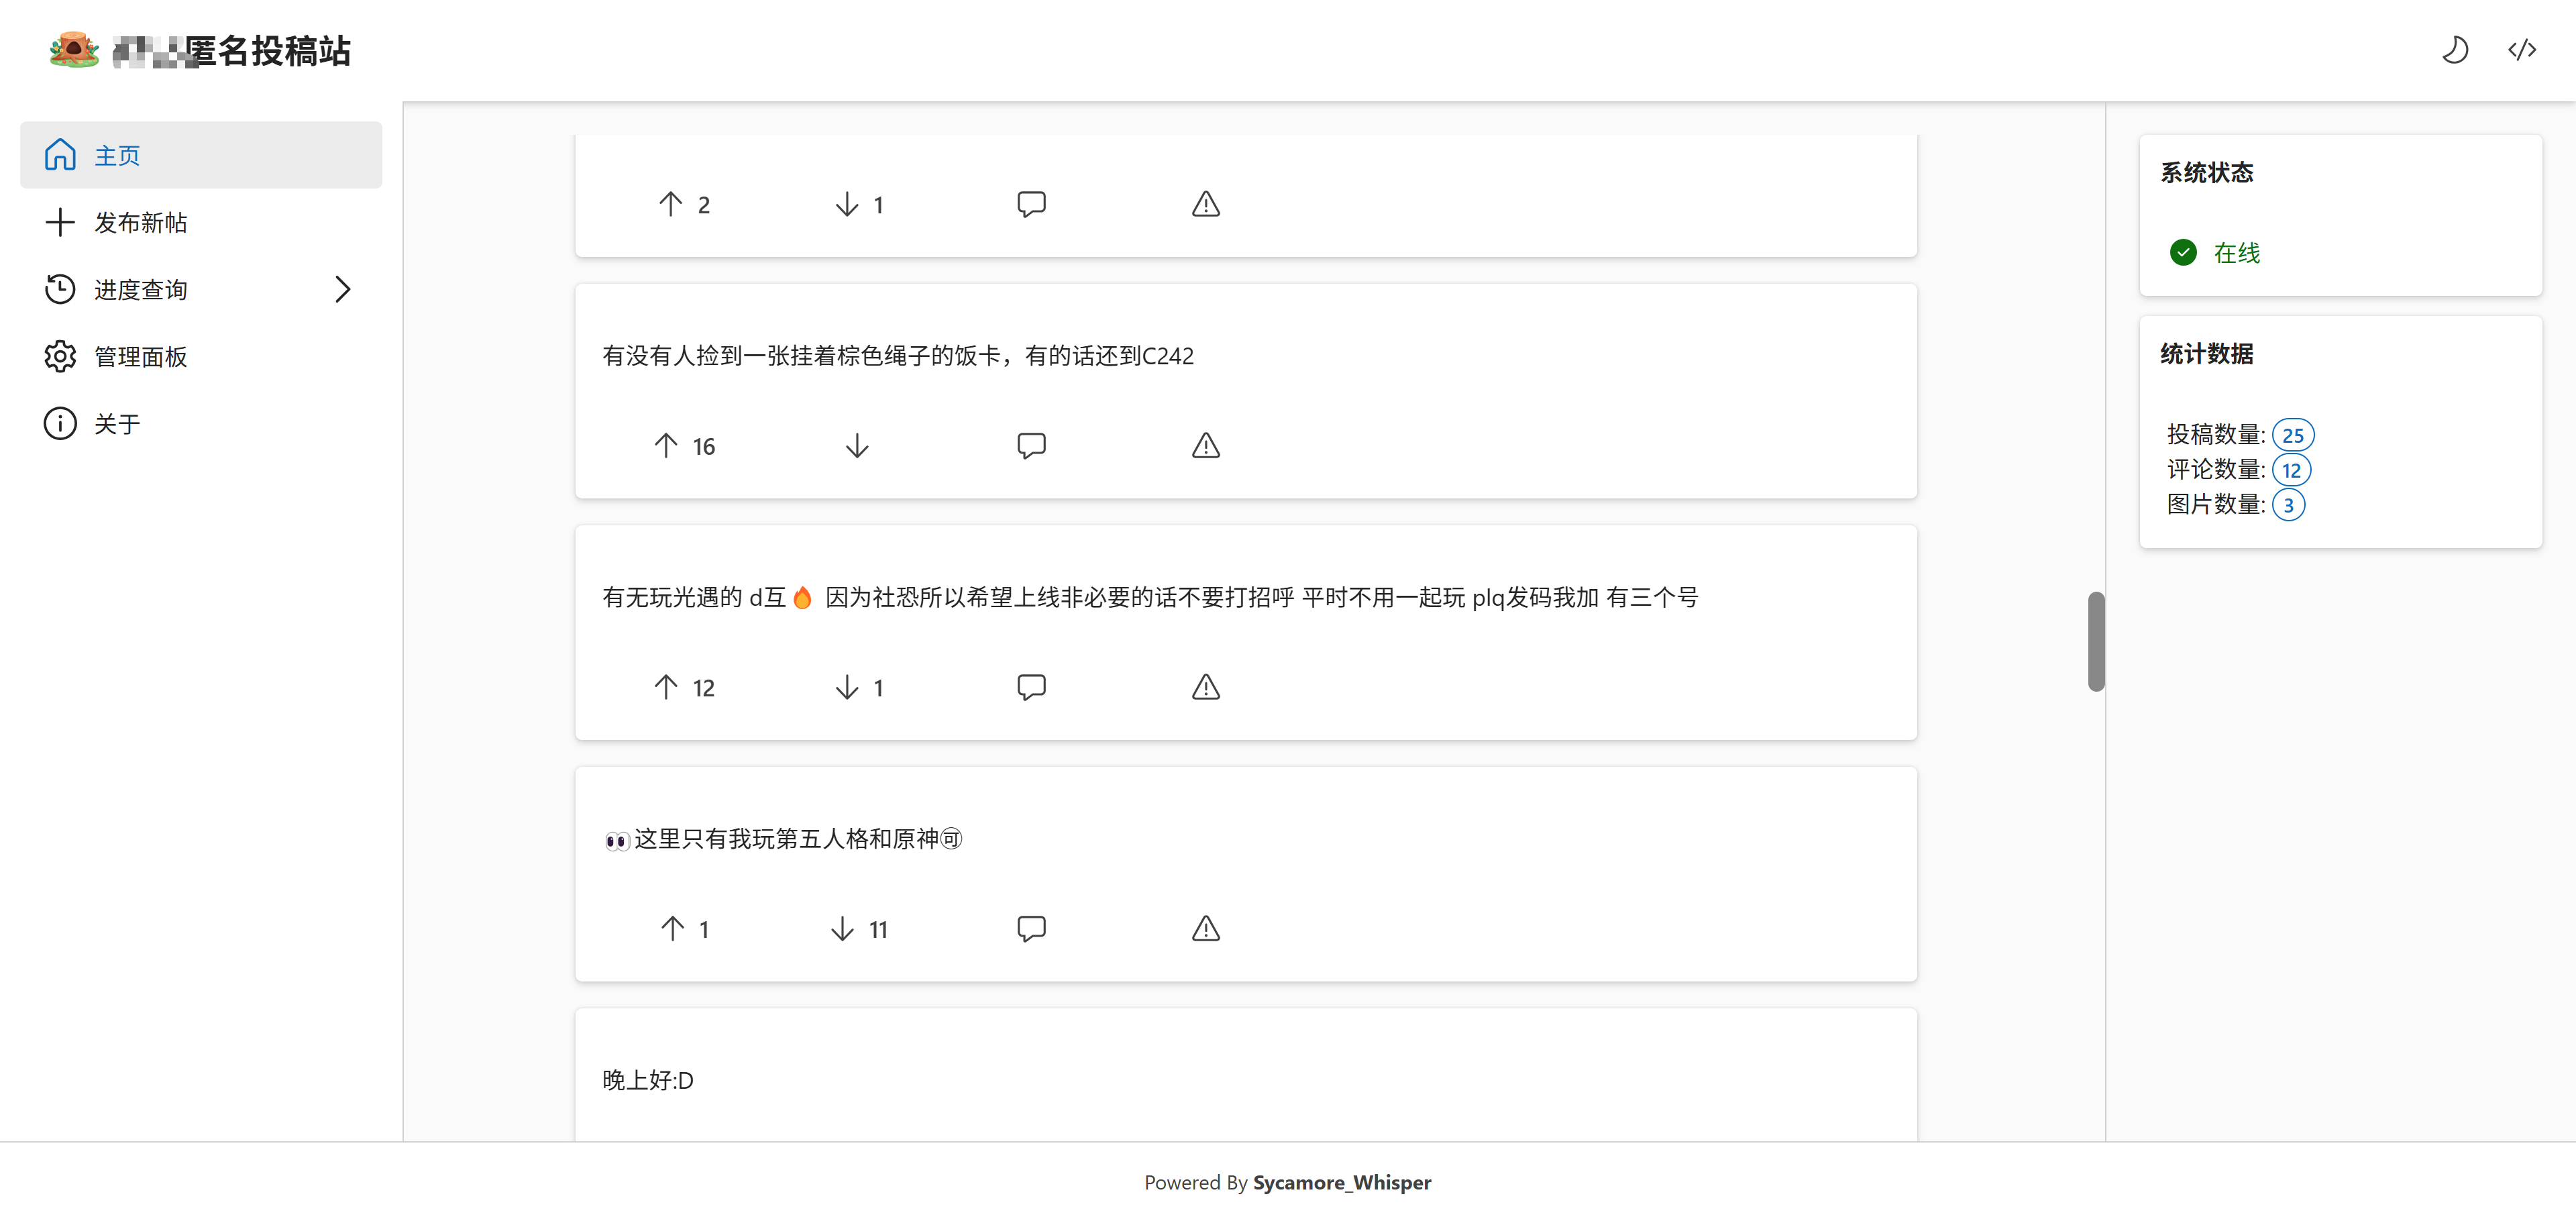This screenshot has height=1217, width=2576.
Task: Upvote the 第五人格和原神 post
Action: pos(673,929)
